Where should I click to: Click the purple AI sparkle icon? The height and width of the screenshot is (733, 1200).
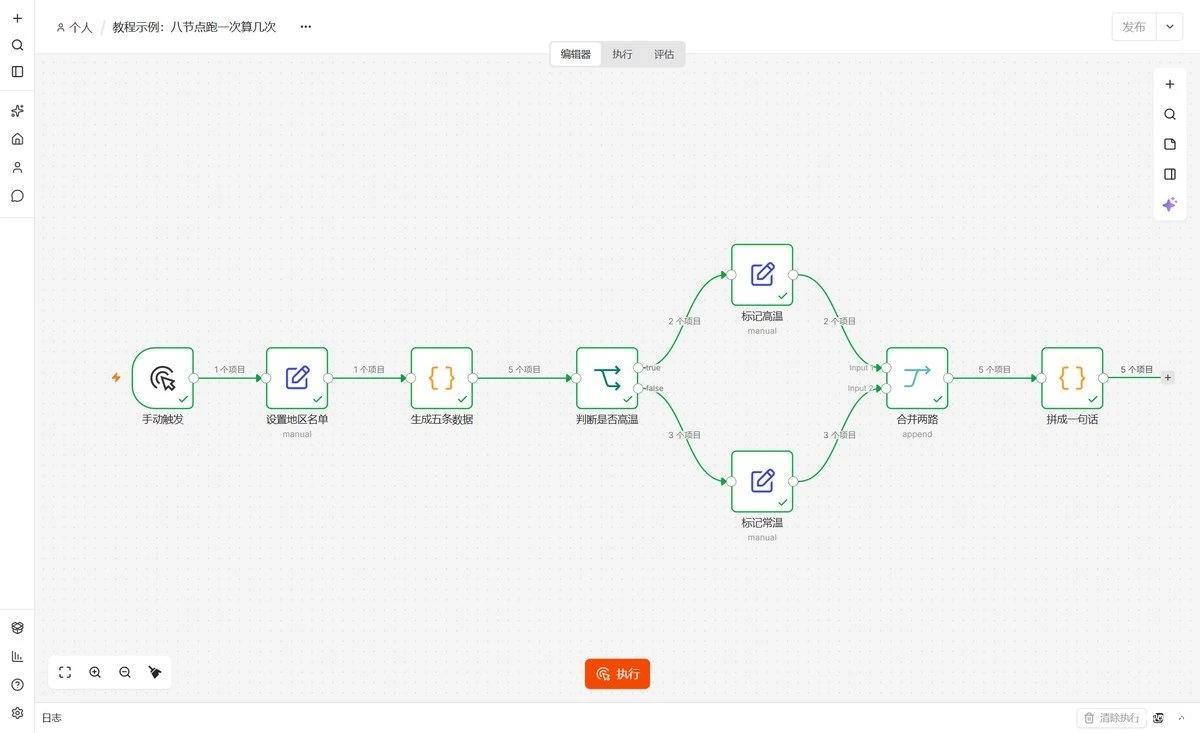(x=1169, y=204)
